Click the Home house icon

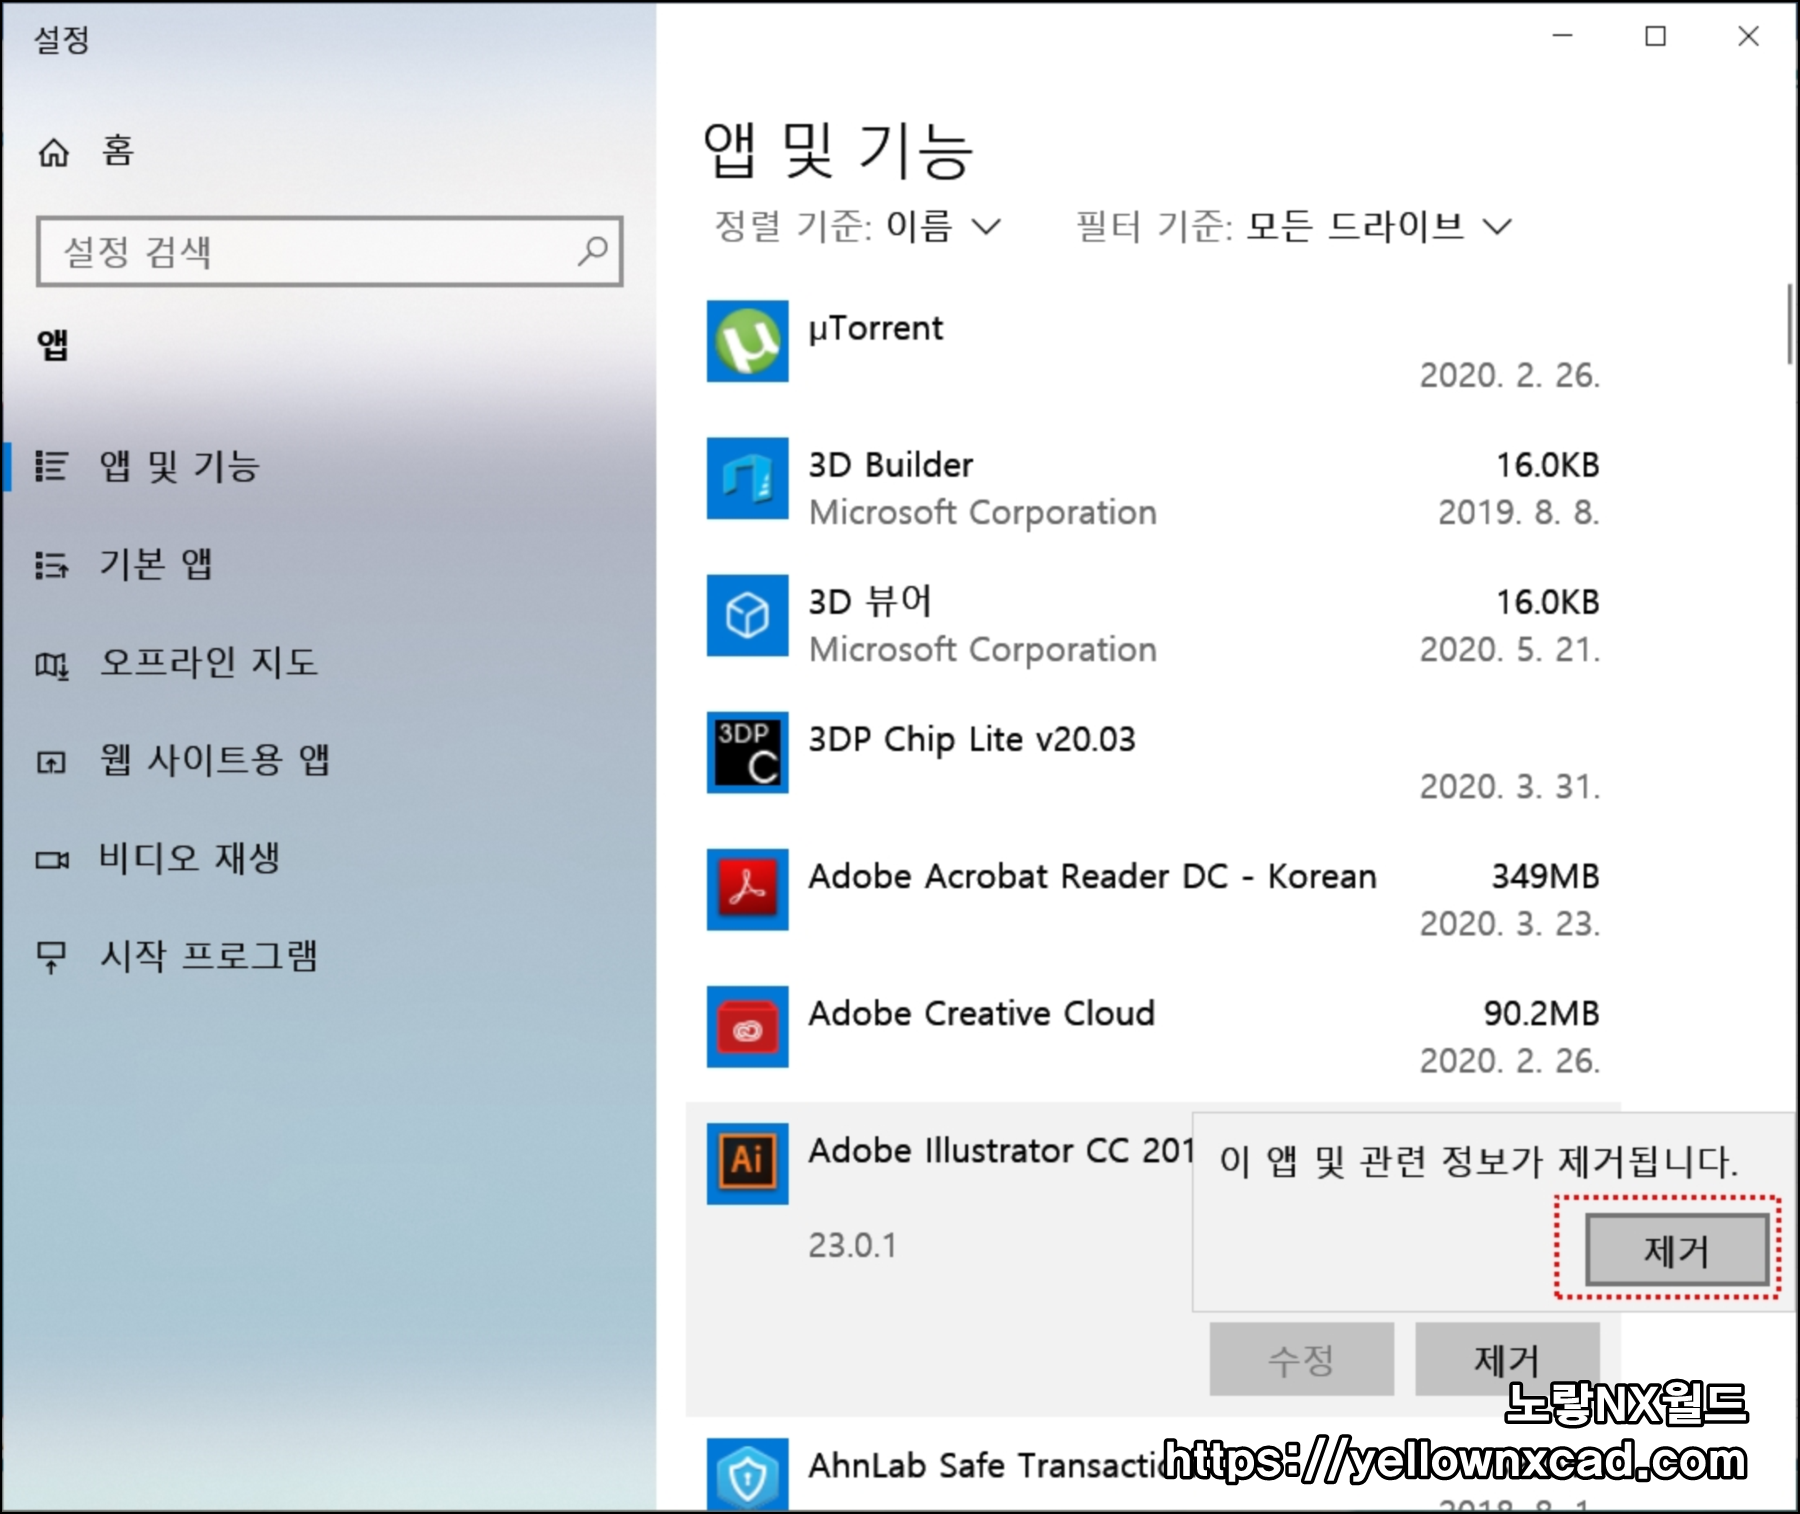[53, 152]
